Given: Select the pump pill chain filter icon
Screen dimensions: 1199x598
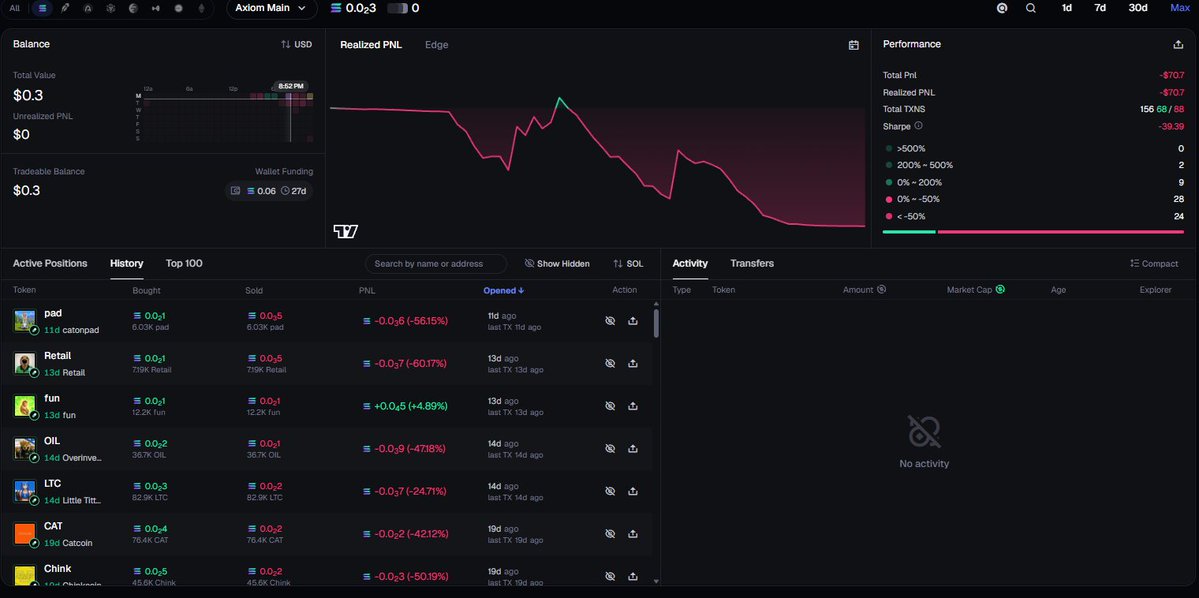Looking at the screenshot, I should pos(65,8).
